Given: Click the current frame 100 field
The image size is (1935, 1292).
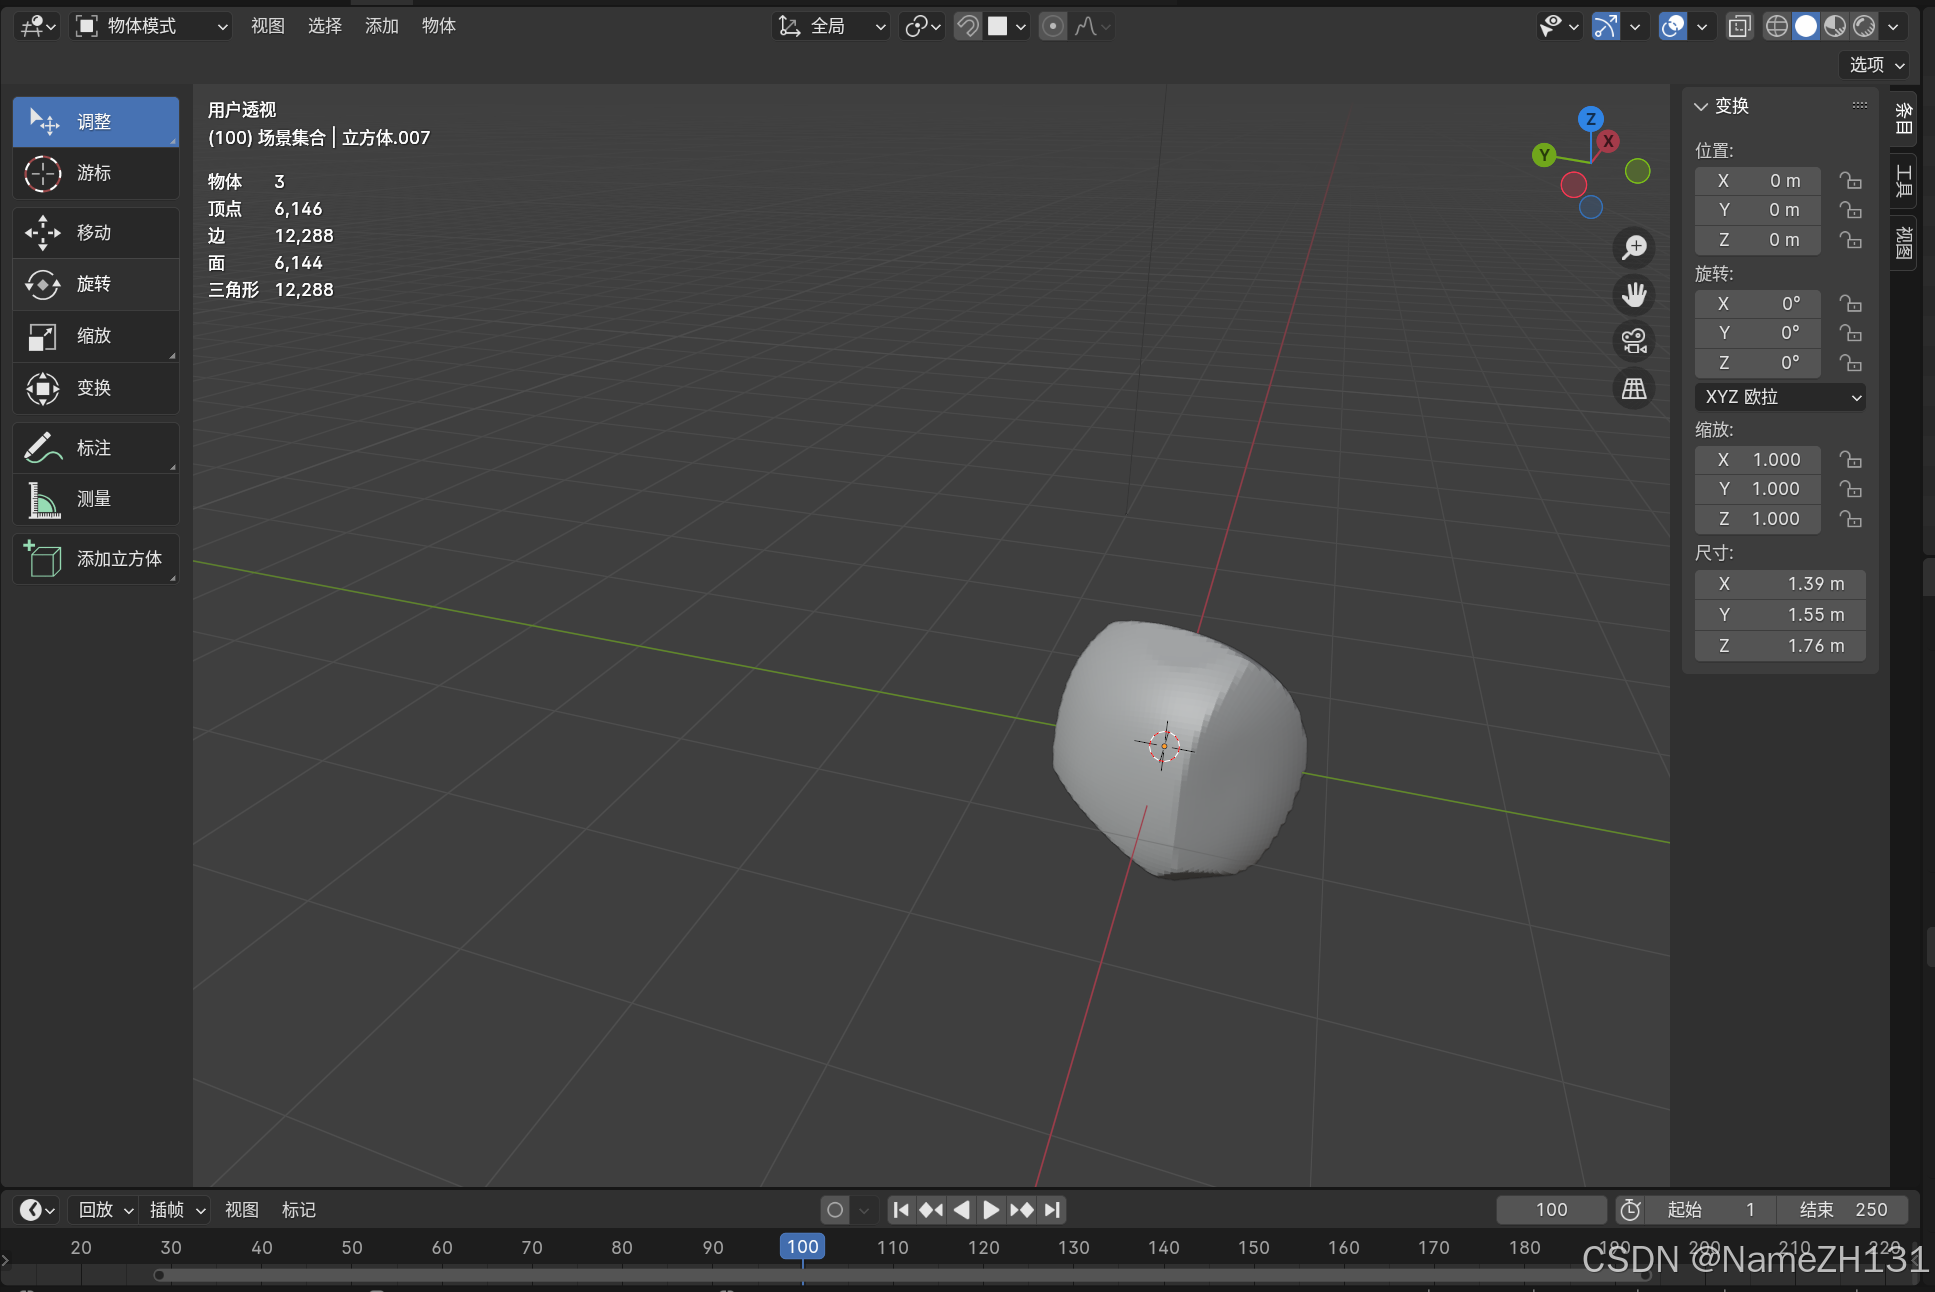Looking at the screenshot, I should (x=1551, y=1210).
